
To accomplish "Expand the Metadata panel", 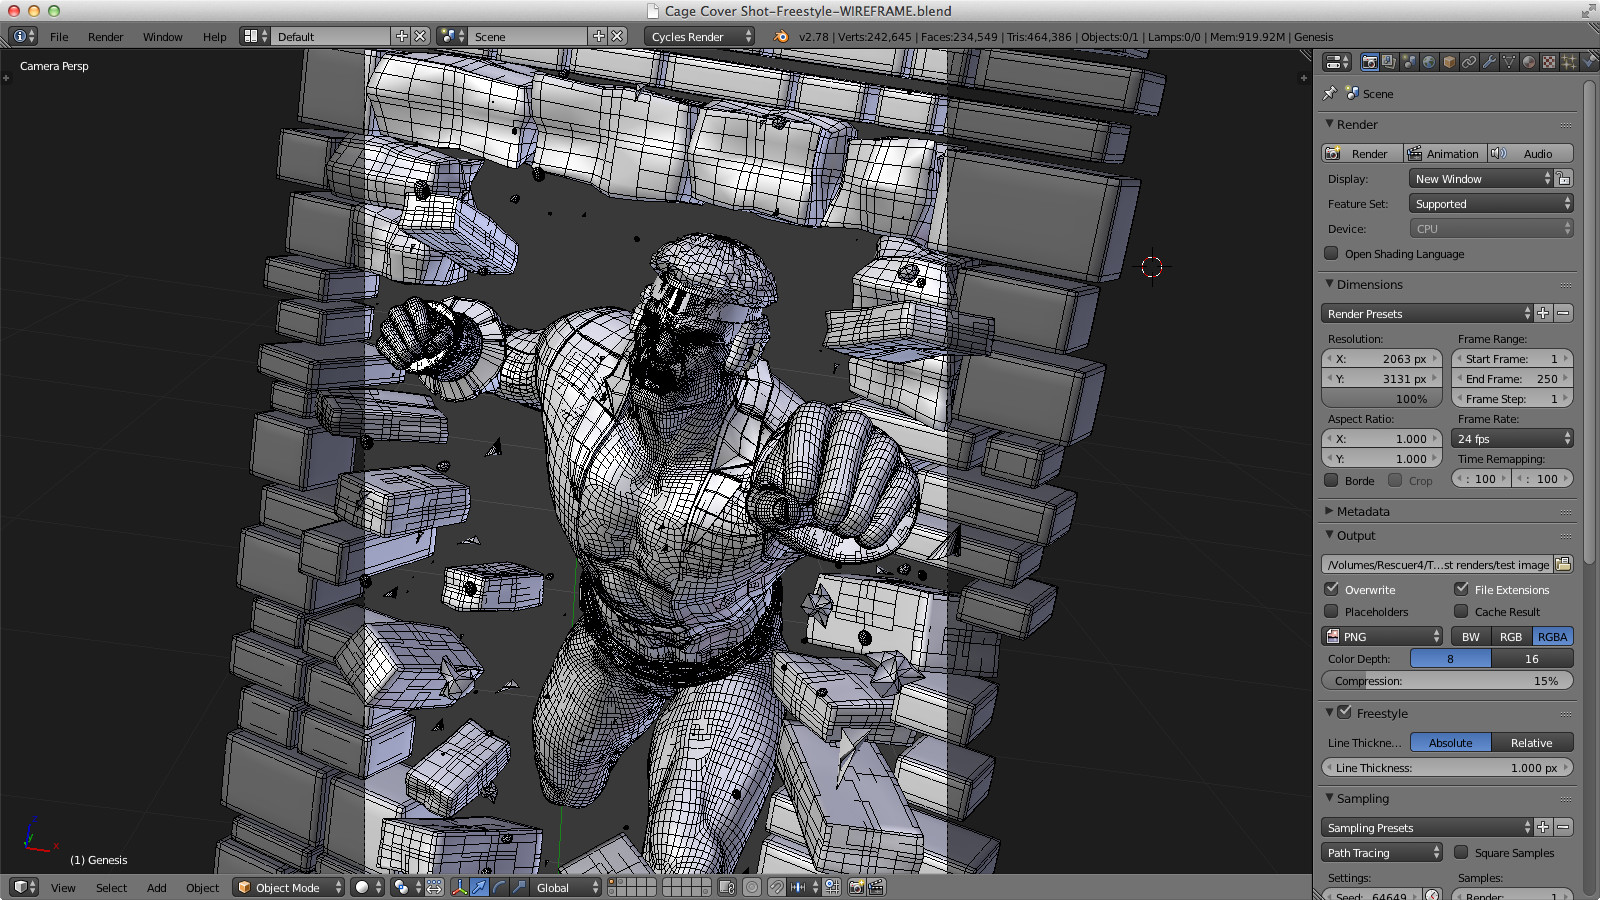I will (x=1362, y=511).
